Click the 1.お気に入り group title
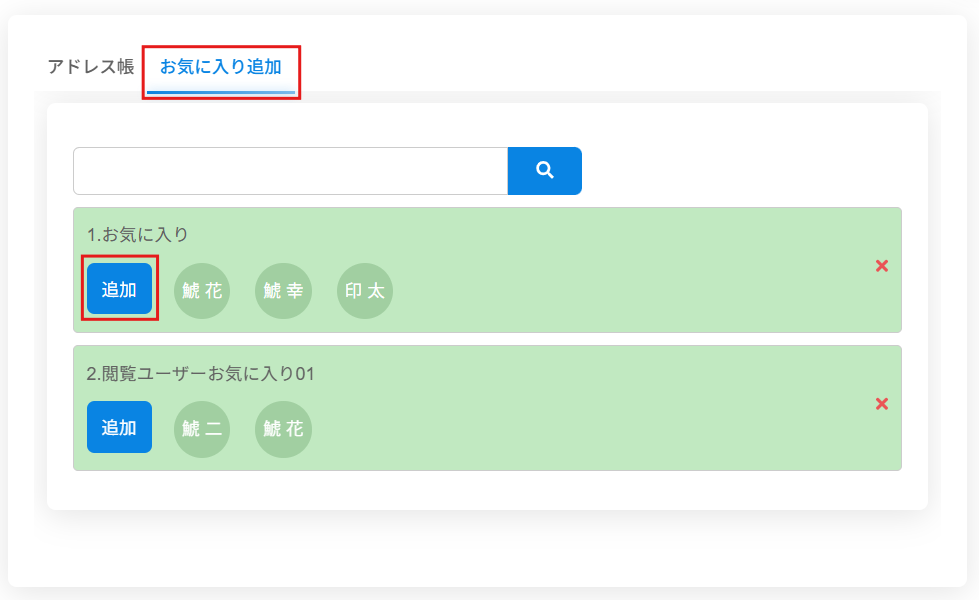 [138, 235]
